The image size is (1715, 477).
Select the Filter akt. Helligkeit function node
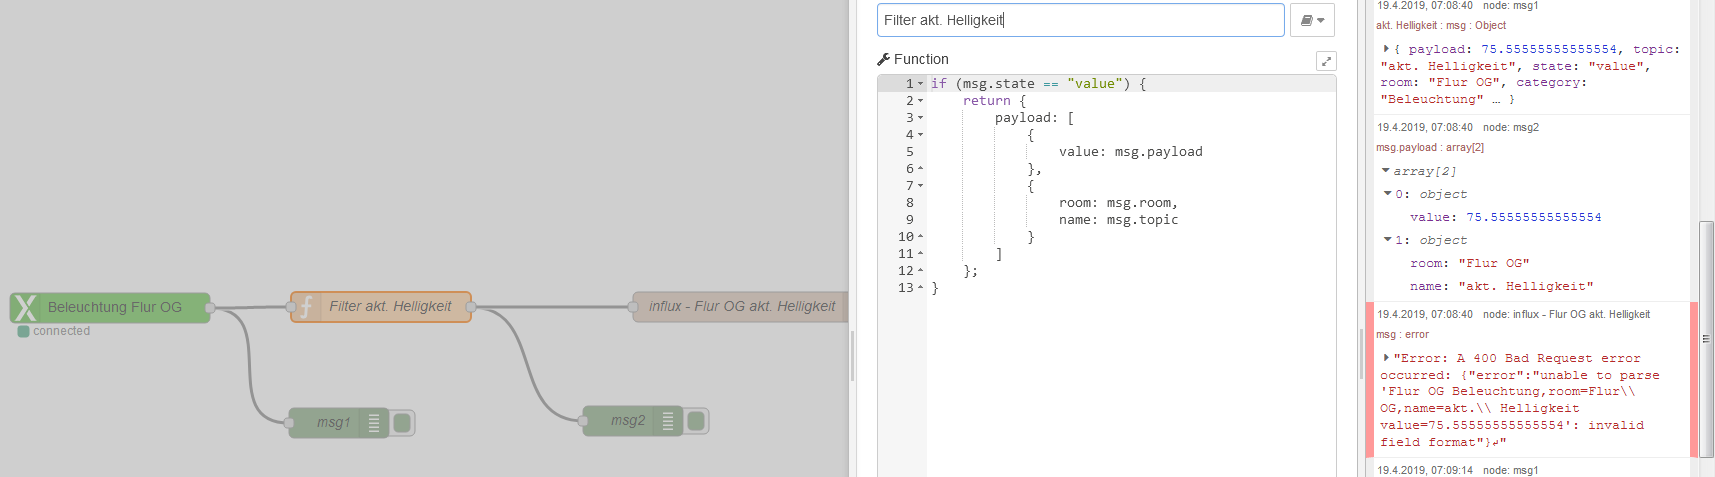380,307
